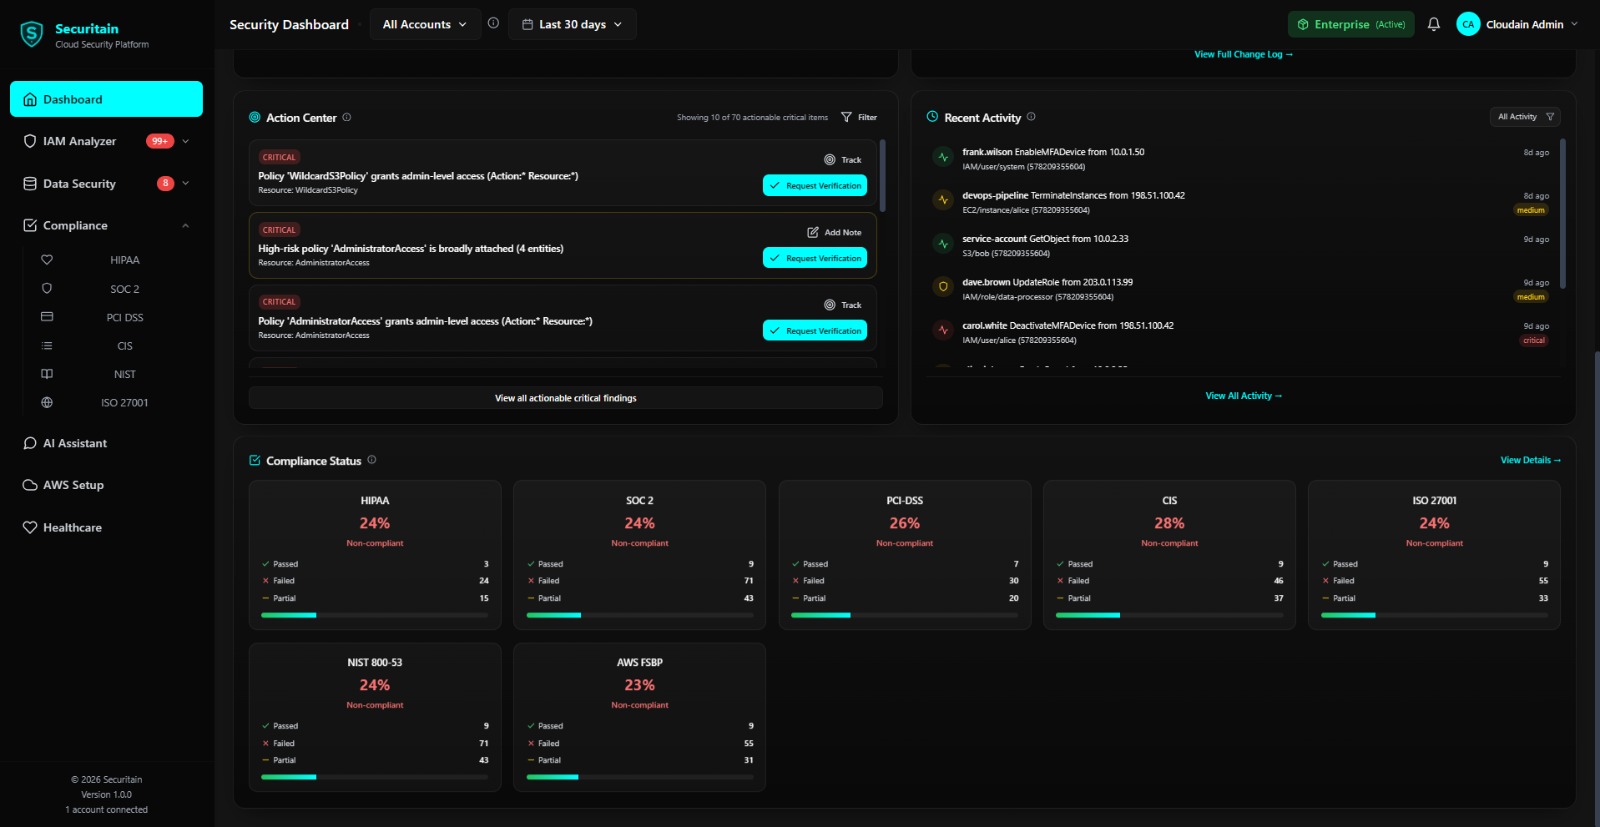The image size is (1600, 827).
Task: Click activity icon for frank.wilson EnableMFADevice
Action: (943, 157)
